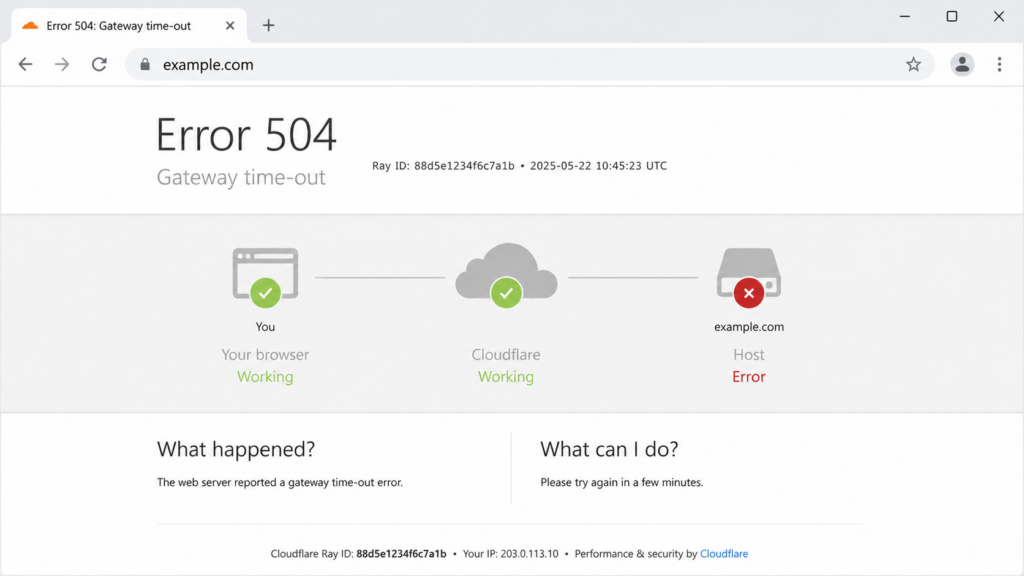The width and height of the screenshot is (1024, 576).
Task: Click 'Your IP: 203.0.113.10' in the footer
Action: (511, 553)
